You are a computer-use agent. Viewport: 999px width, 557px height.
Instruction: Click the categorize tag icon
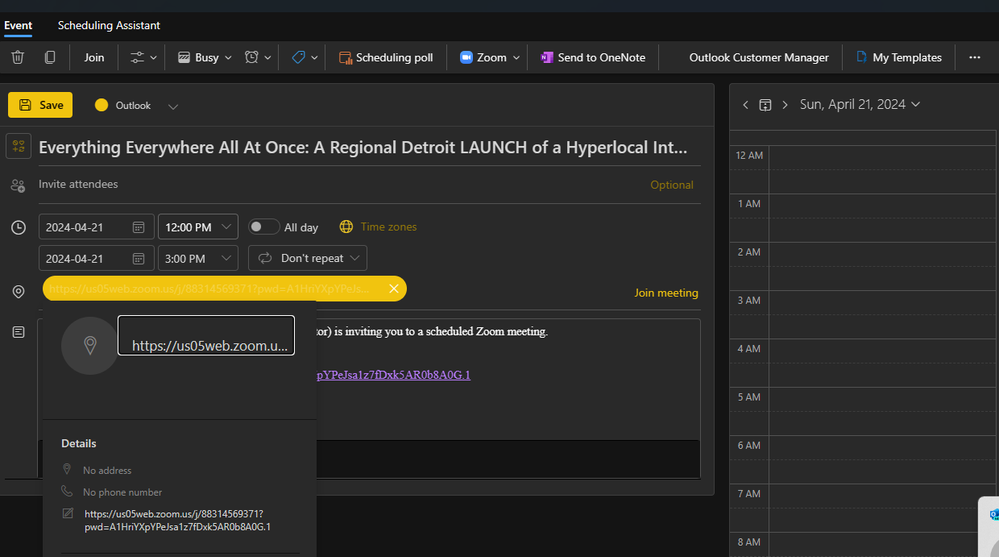coord(304,58)
